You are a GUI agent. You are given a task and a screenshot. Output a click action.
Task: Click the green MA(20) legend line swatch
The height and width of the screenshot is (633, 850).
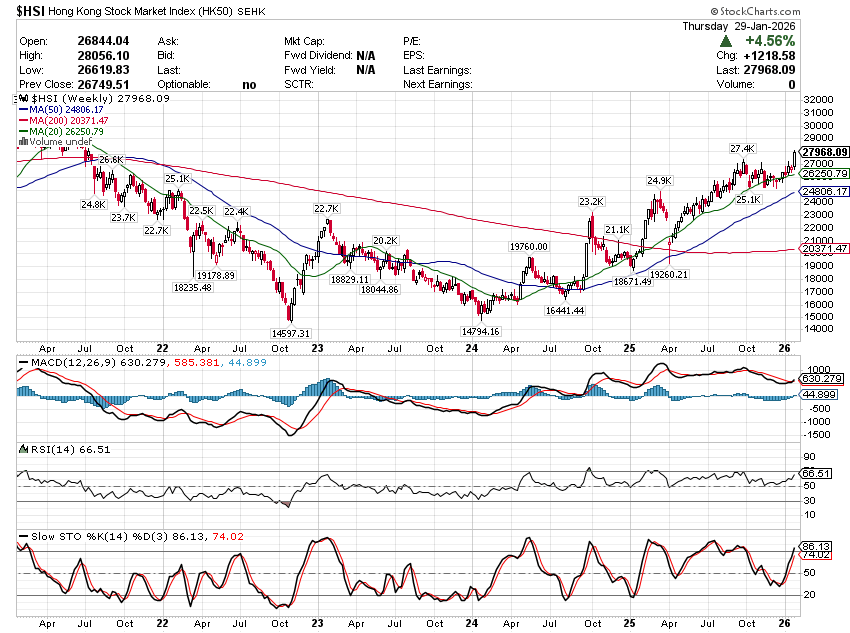tap(23, 132)
